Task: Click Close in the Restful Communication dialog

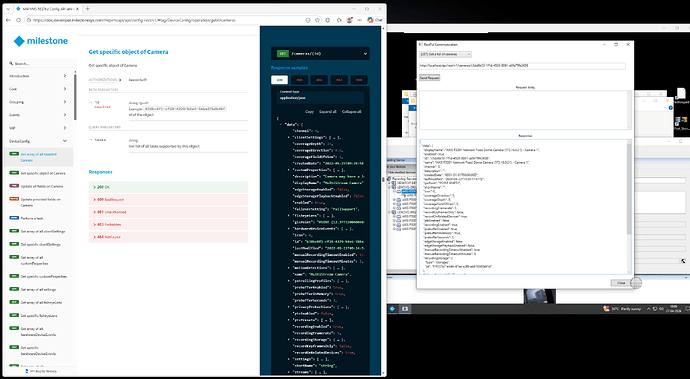Action: tap(621, 283)
